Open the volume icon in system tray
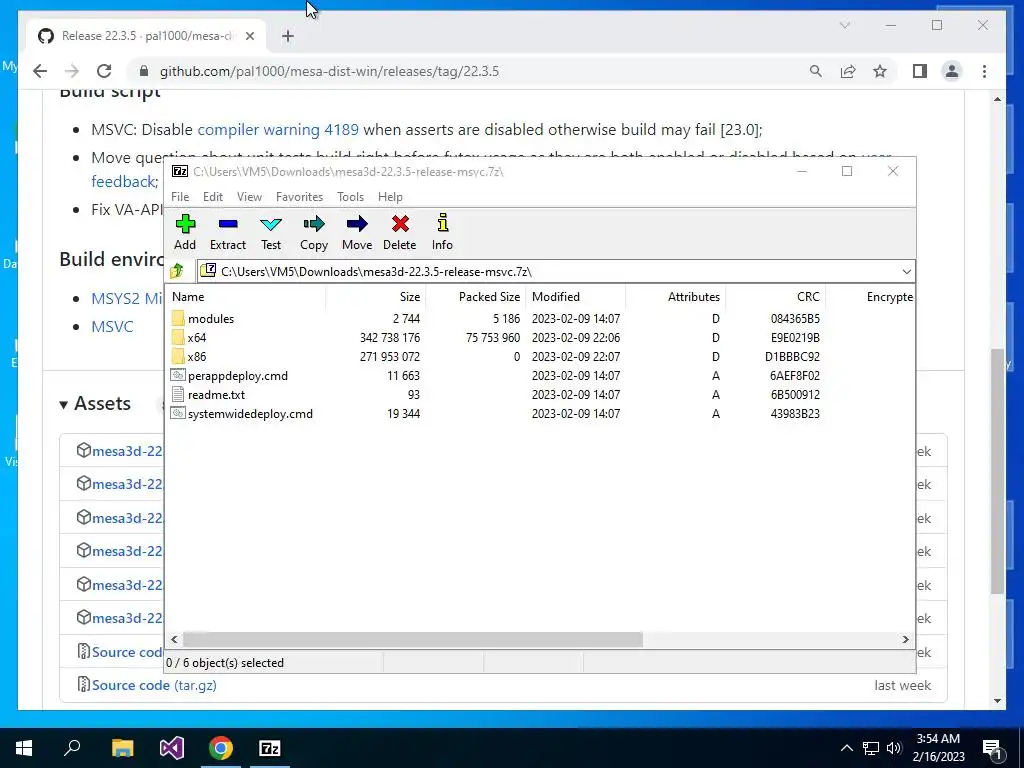Image resolution: width=1024 pixels, height=768 pixels. (894, 748)
